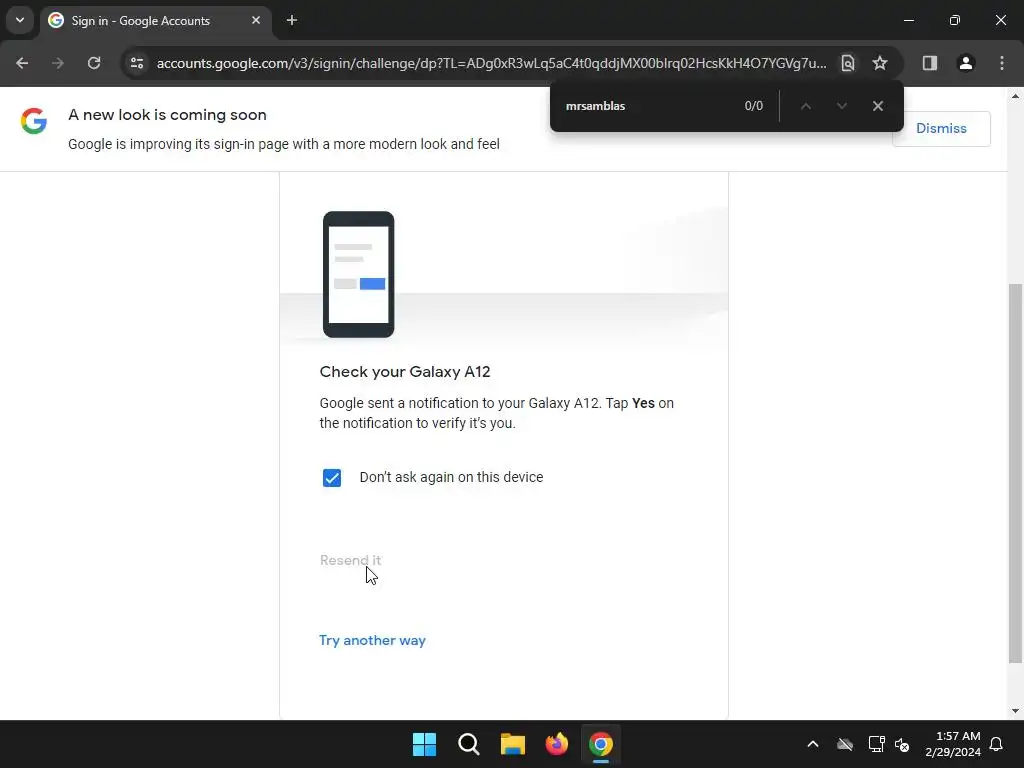Reload the current page

coord(94,63)
